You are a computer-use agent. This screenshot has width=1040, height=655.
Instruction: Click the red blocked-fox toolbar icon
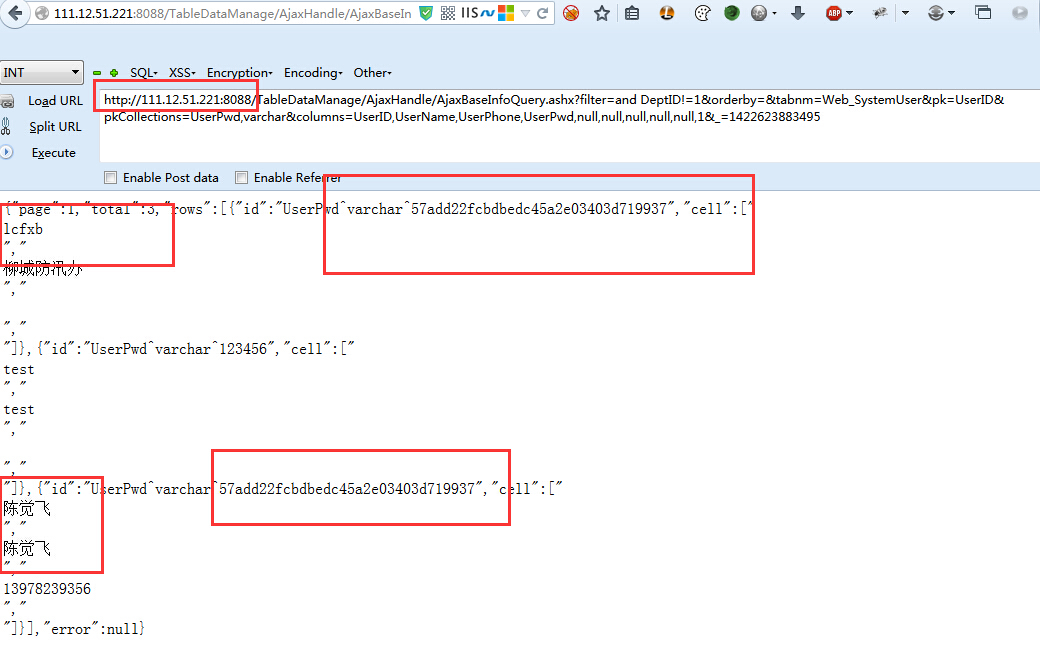(x=570, y=13)
